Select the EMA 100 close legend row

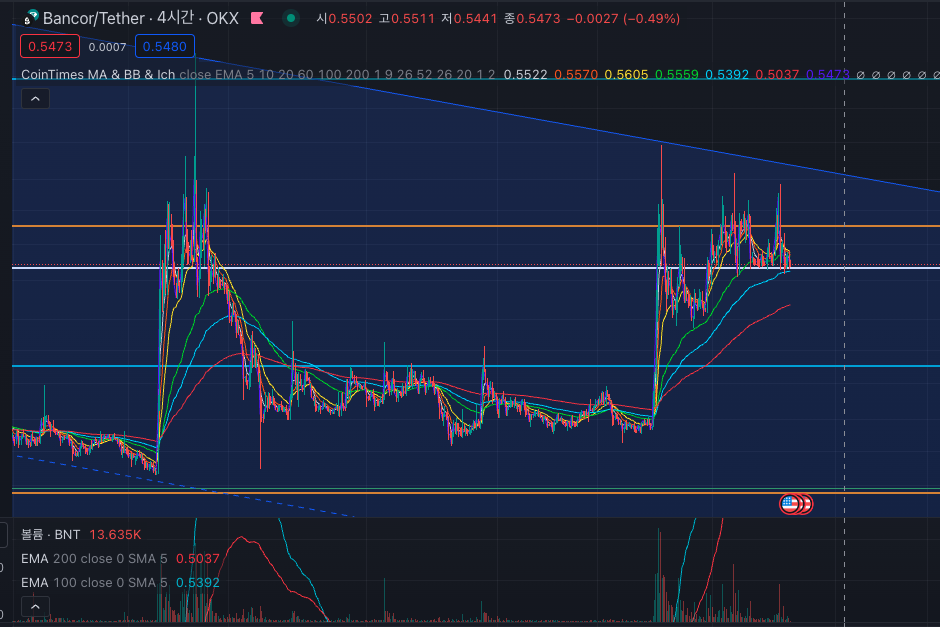click(x=94, y=583)
